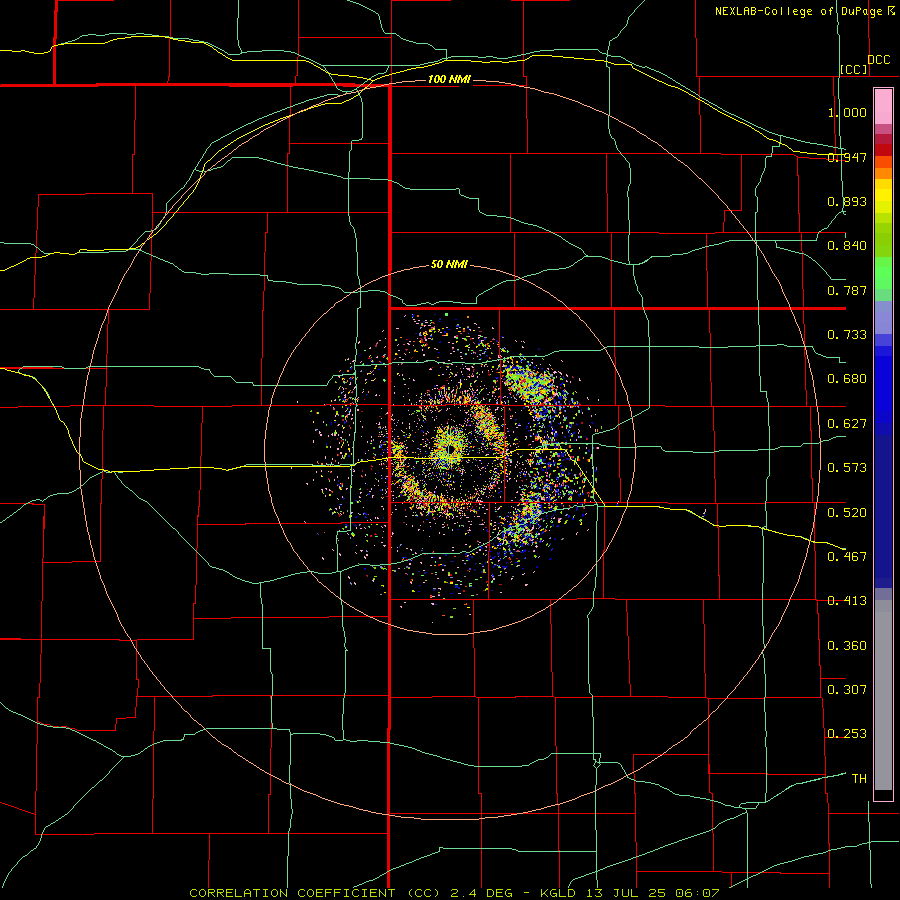Viewport: 900px width, 900px height.
Task: Click the 50 NMI range ring label
Action: click(x=449, y=265)
